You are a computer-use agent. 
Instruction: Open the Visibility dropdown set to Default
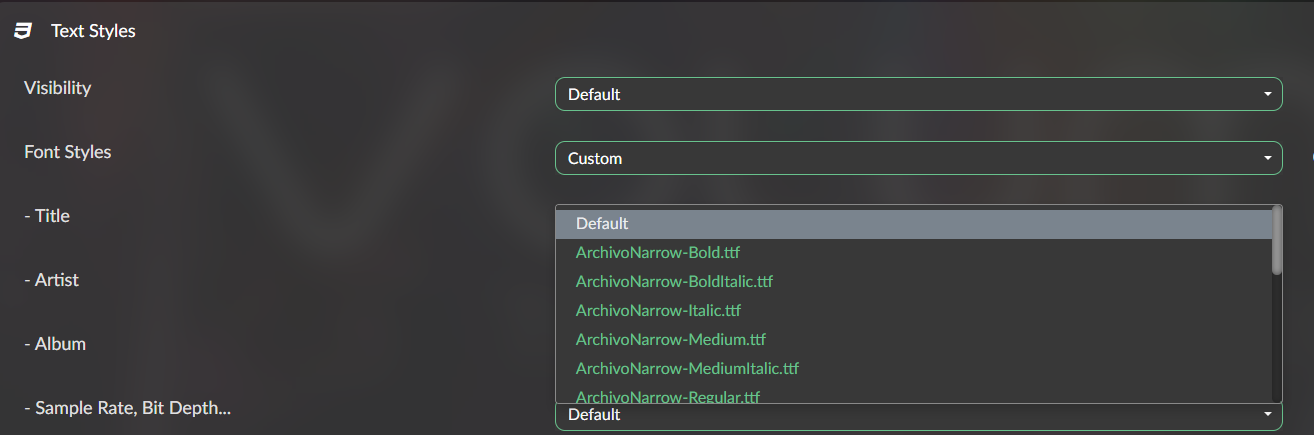click(x=918, y=94)
